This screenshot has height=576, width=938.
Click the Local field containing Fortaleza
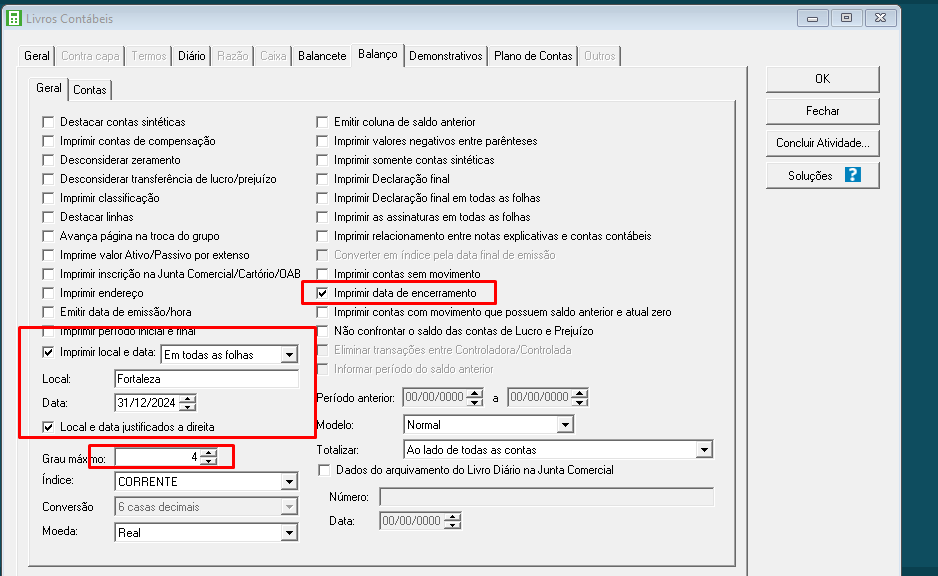pos(206,380)
